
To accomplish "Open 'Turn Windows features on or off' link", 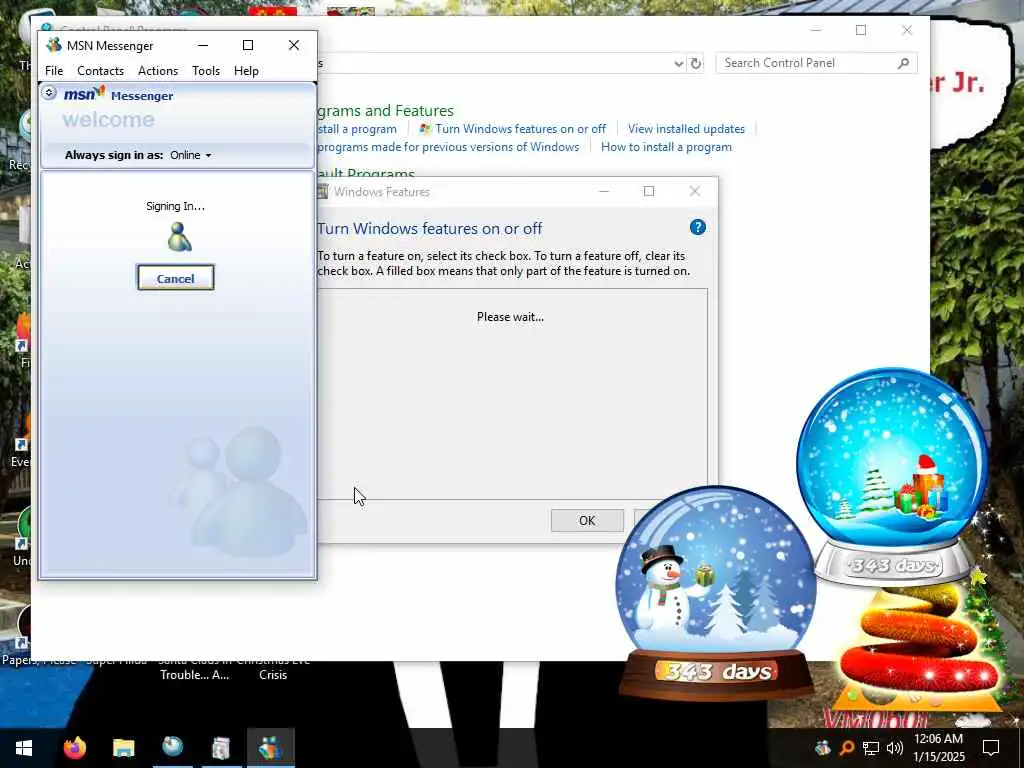I will 520,129.
